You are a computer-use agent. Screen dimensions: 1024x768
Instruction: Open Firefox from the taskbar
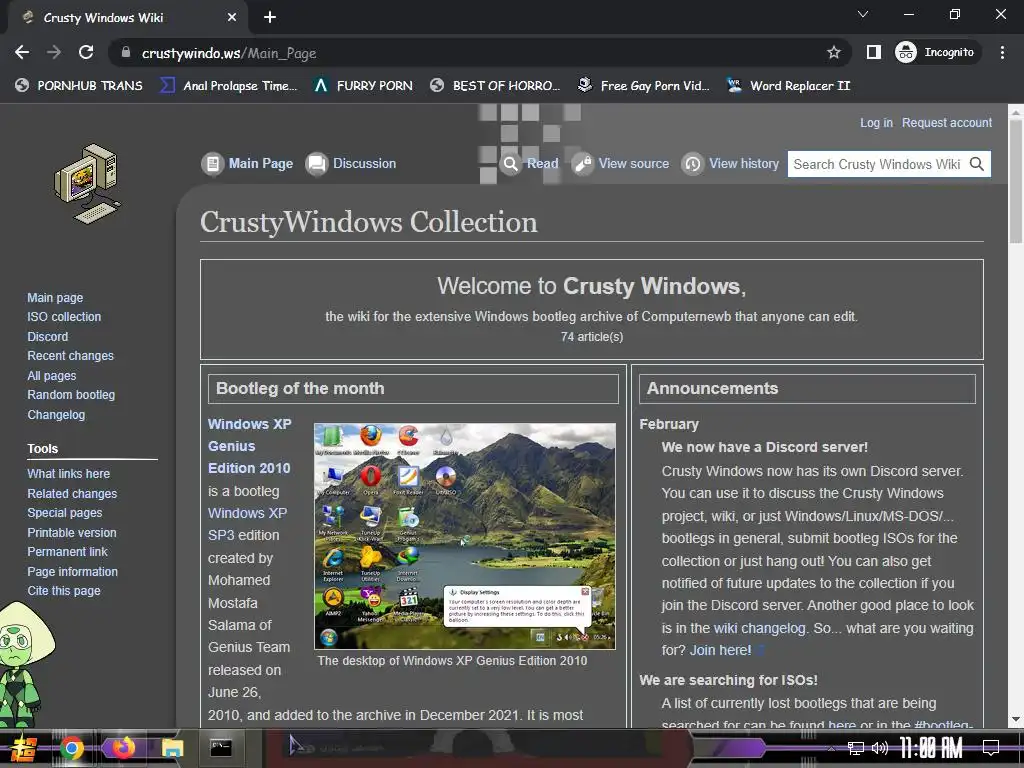point(123,748)
